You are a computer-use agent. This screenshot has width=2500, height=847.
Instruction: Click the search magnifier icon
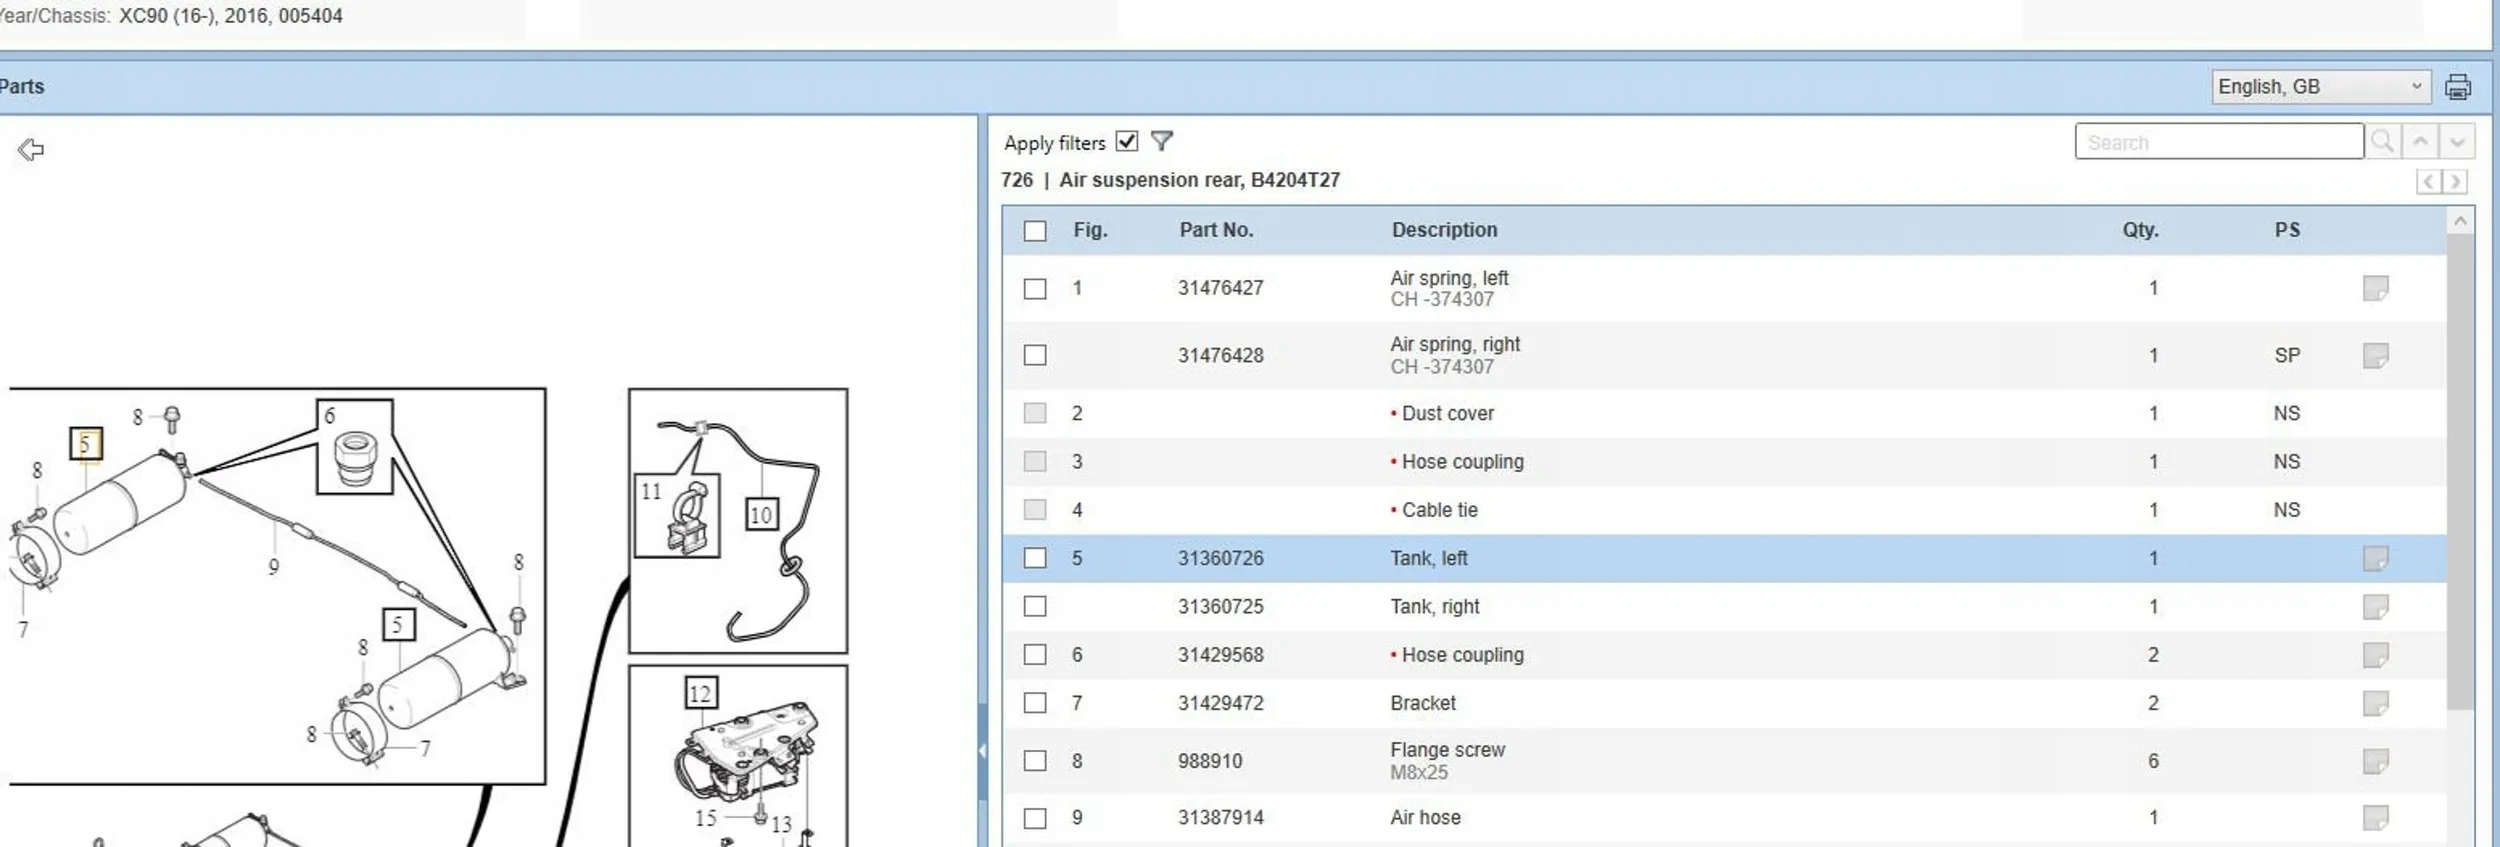[2382, 142]
